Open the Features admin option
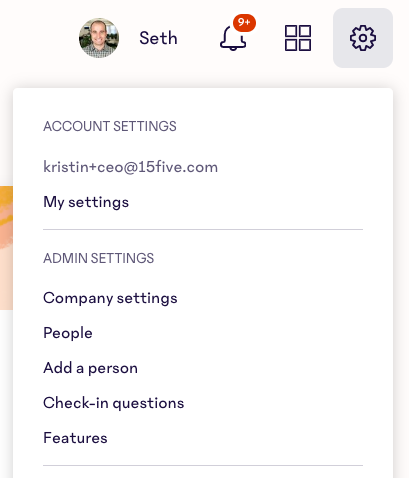This screenshot has width=409, height=478. (x=75, y=438)
